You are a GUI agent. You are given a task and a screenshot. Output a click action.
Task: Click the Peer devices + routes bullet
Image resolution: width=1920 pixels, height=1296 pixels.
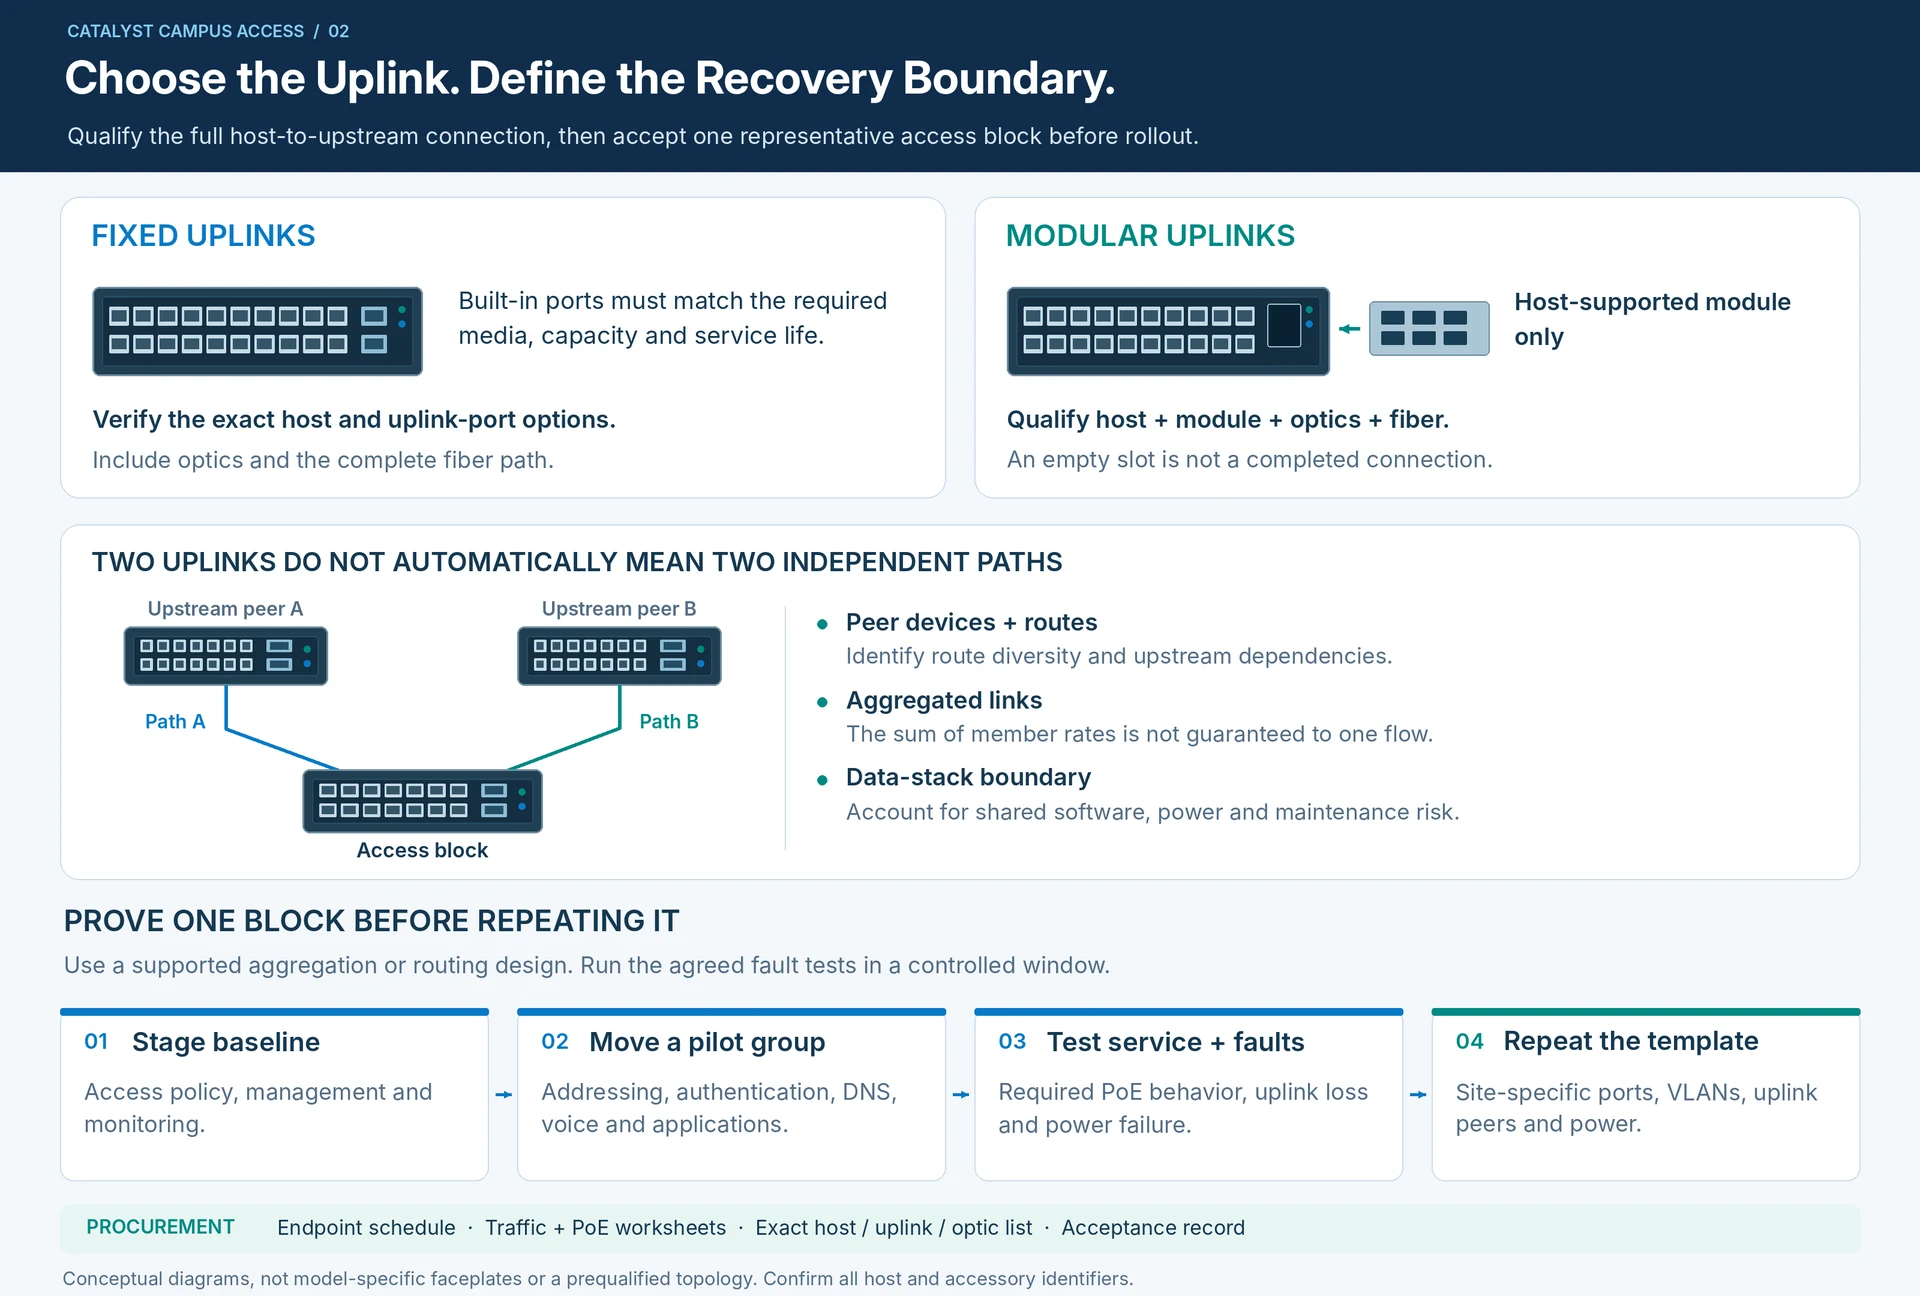pyautogui.click(x=971, y=622)
